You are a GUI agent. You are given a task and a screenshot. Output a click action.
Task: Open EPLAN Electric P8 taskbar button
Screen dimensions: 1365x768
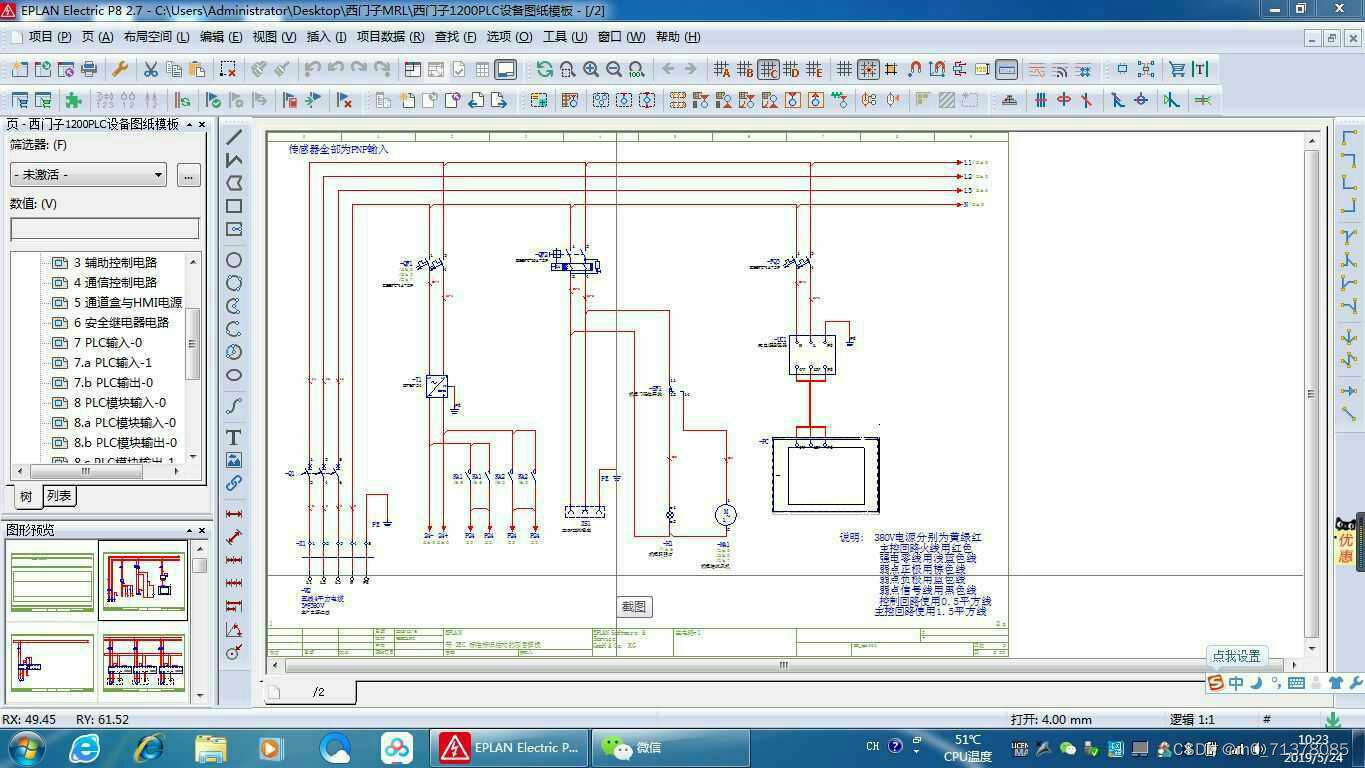[x=509, y=747]
